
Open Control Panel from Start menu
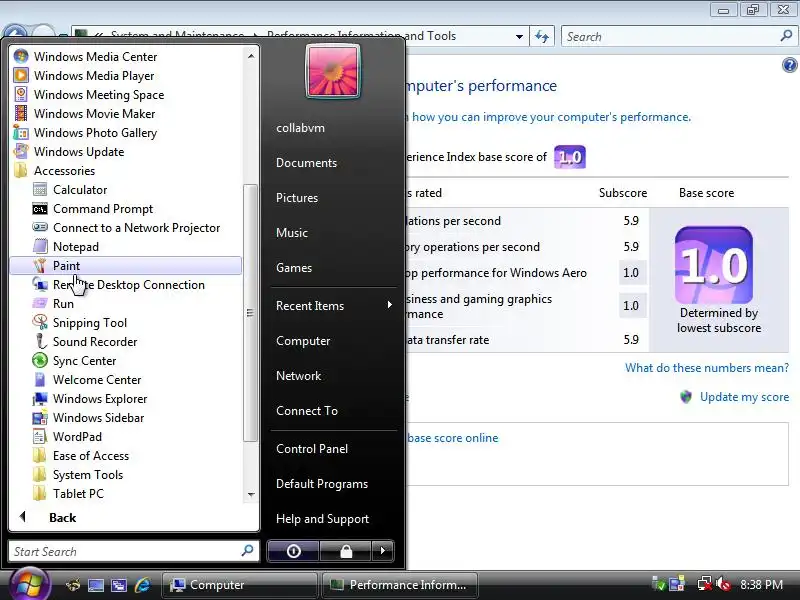(x=312, y=448)
